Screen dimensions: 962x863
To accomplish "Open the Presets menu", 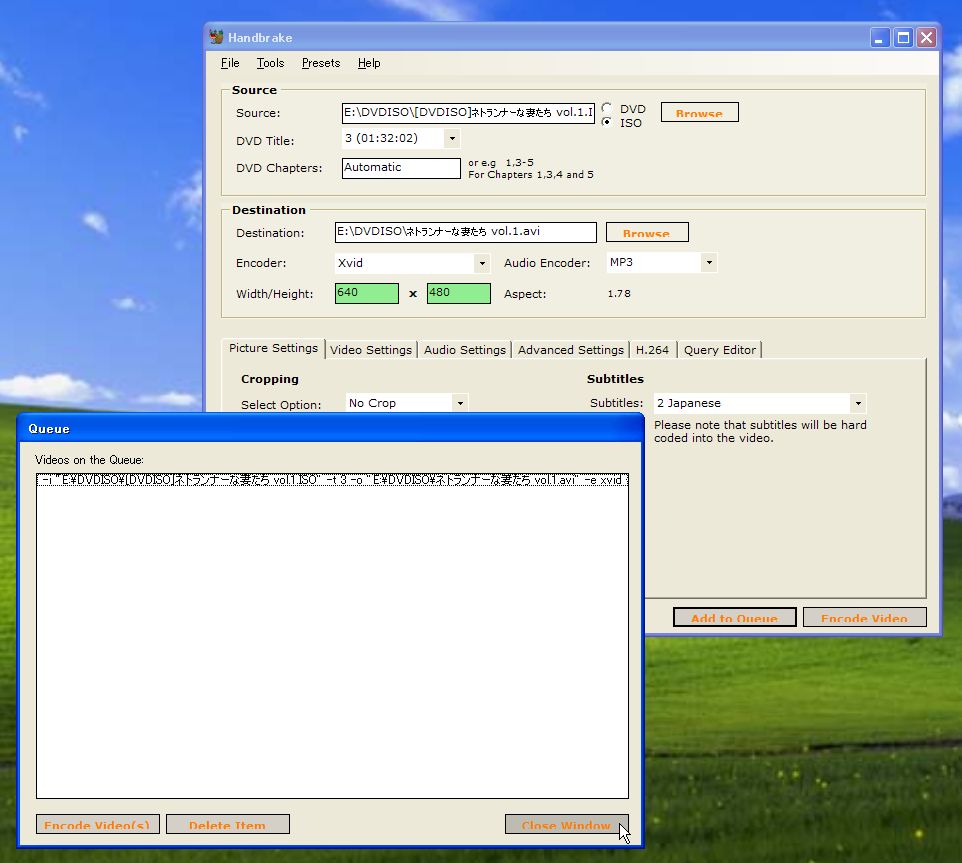I will tap(321, 63).
